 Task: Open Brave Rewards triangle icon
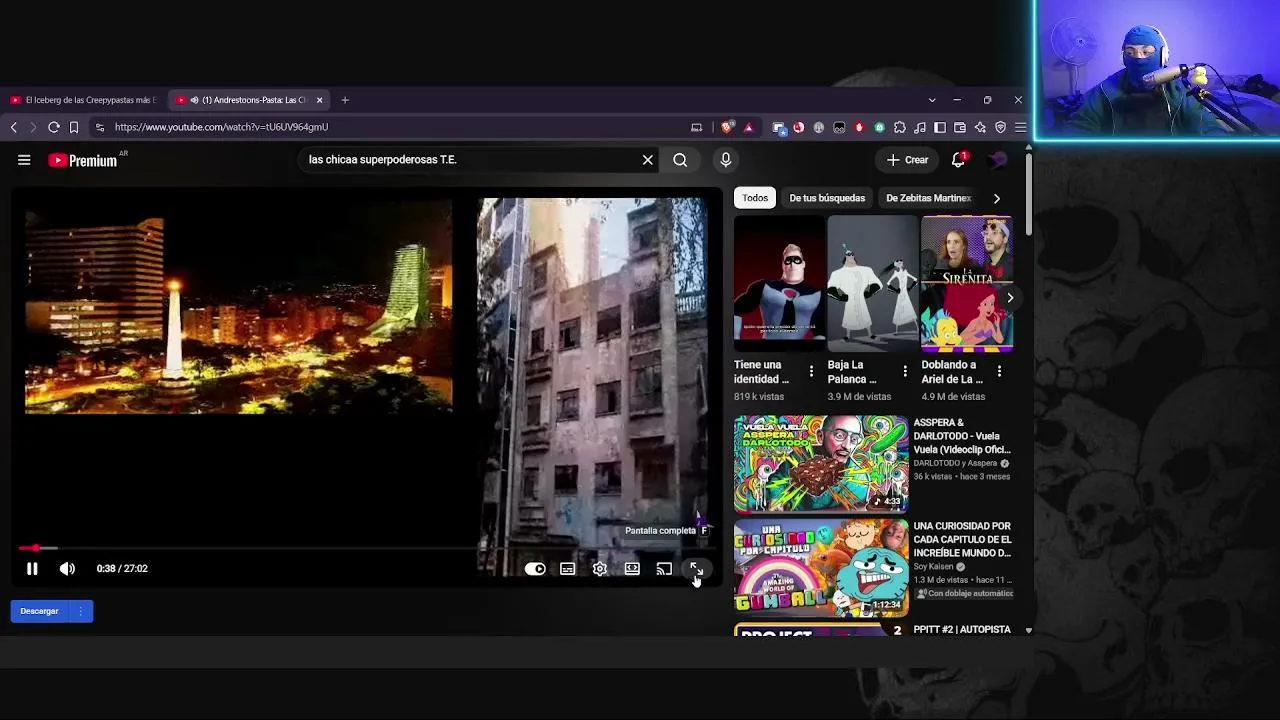(748, 127)
